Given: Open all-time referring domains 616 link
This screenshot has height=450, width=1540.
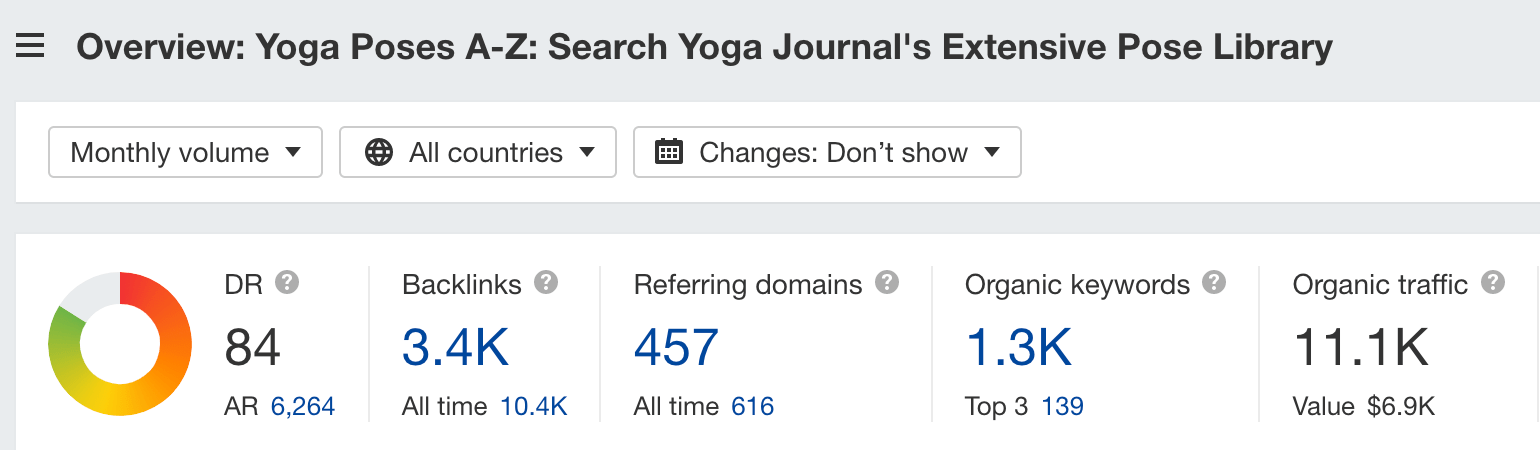Looking at the screenshot, I should 752,407.
